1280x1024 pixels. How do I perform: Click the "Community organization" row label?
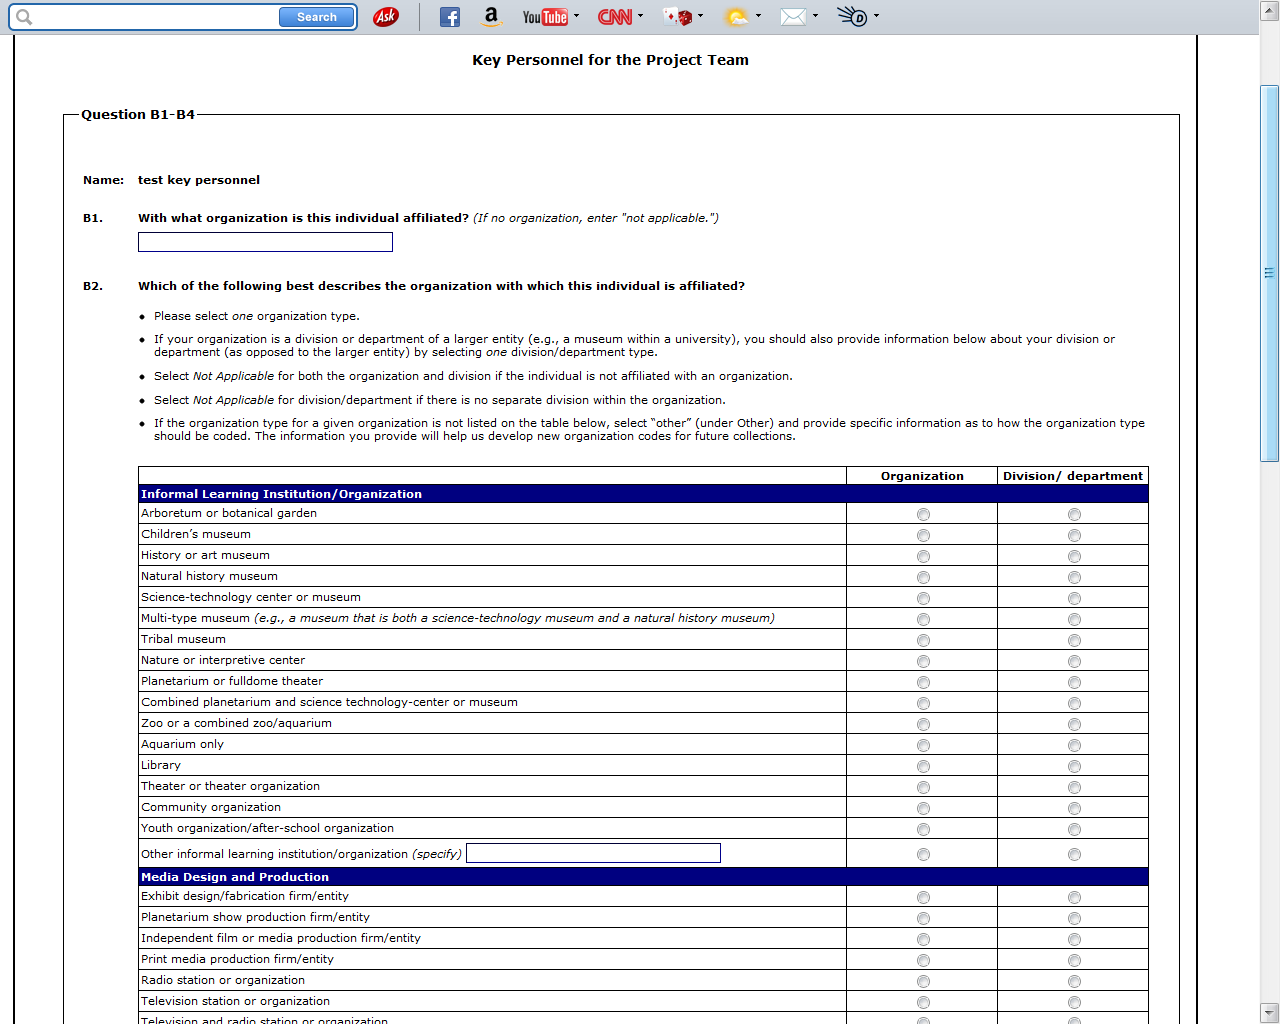point(211,807)
